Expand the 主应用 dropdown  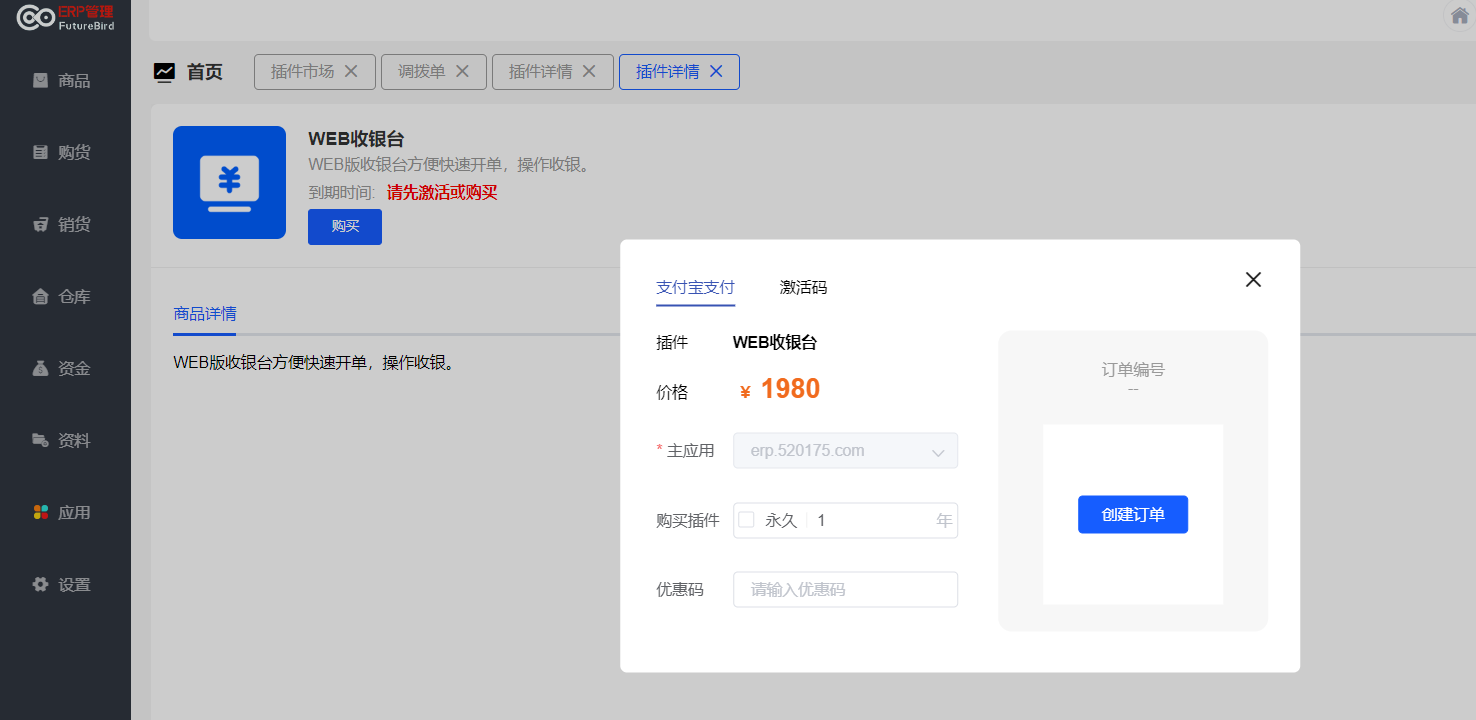coord(845,451)
